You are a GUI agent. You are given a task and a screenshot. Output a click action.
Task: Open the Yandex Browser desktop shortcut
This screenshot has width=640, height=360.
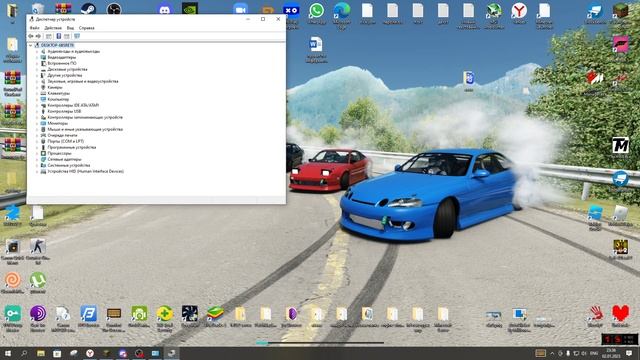click(x=519, y=11)
